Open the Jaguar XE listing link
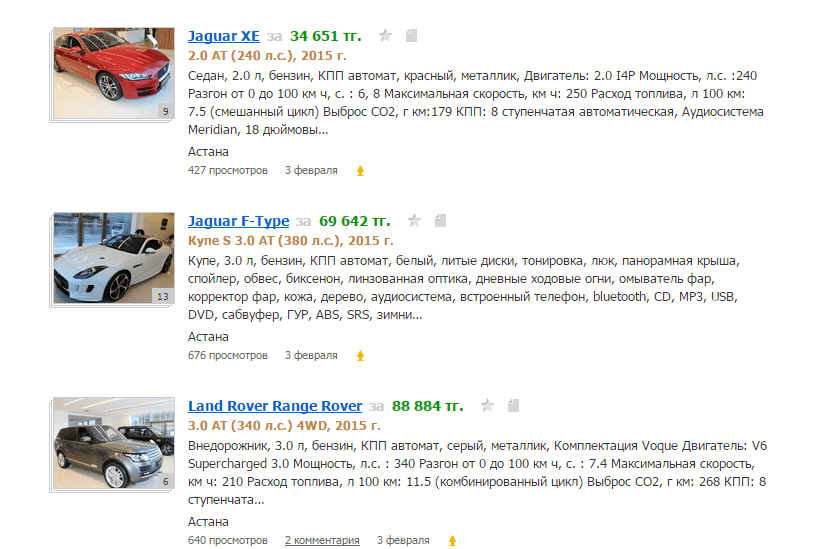Screen dimensions: 831x549 [224, 36]
